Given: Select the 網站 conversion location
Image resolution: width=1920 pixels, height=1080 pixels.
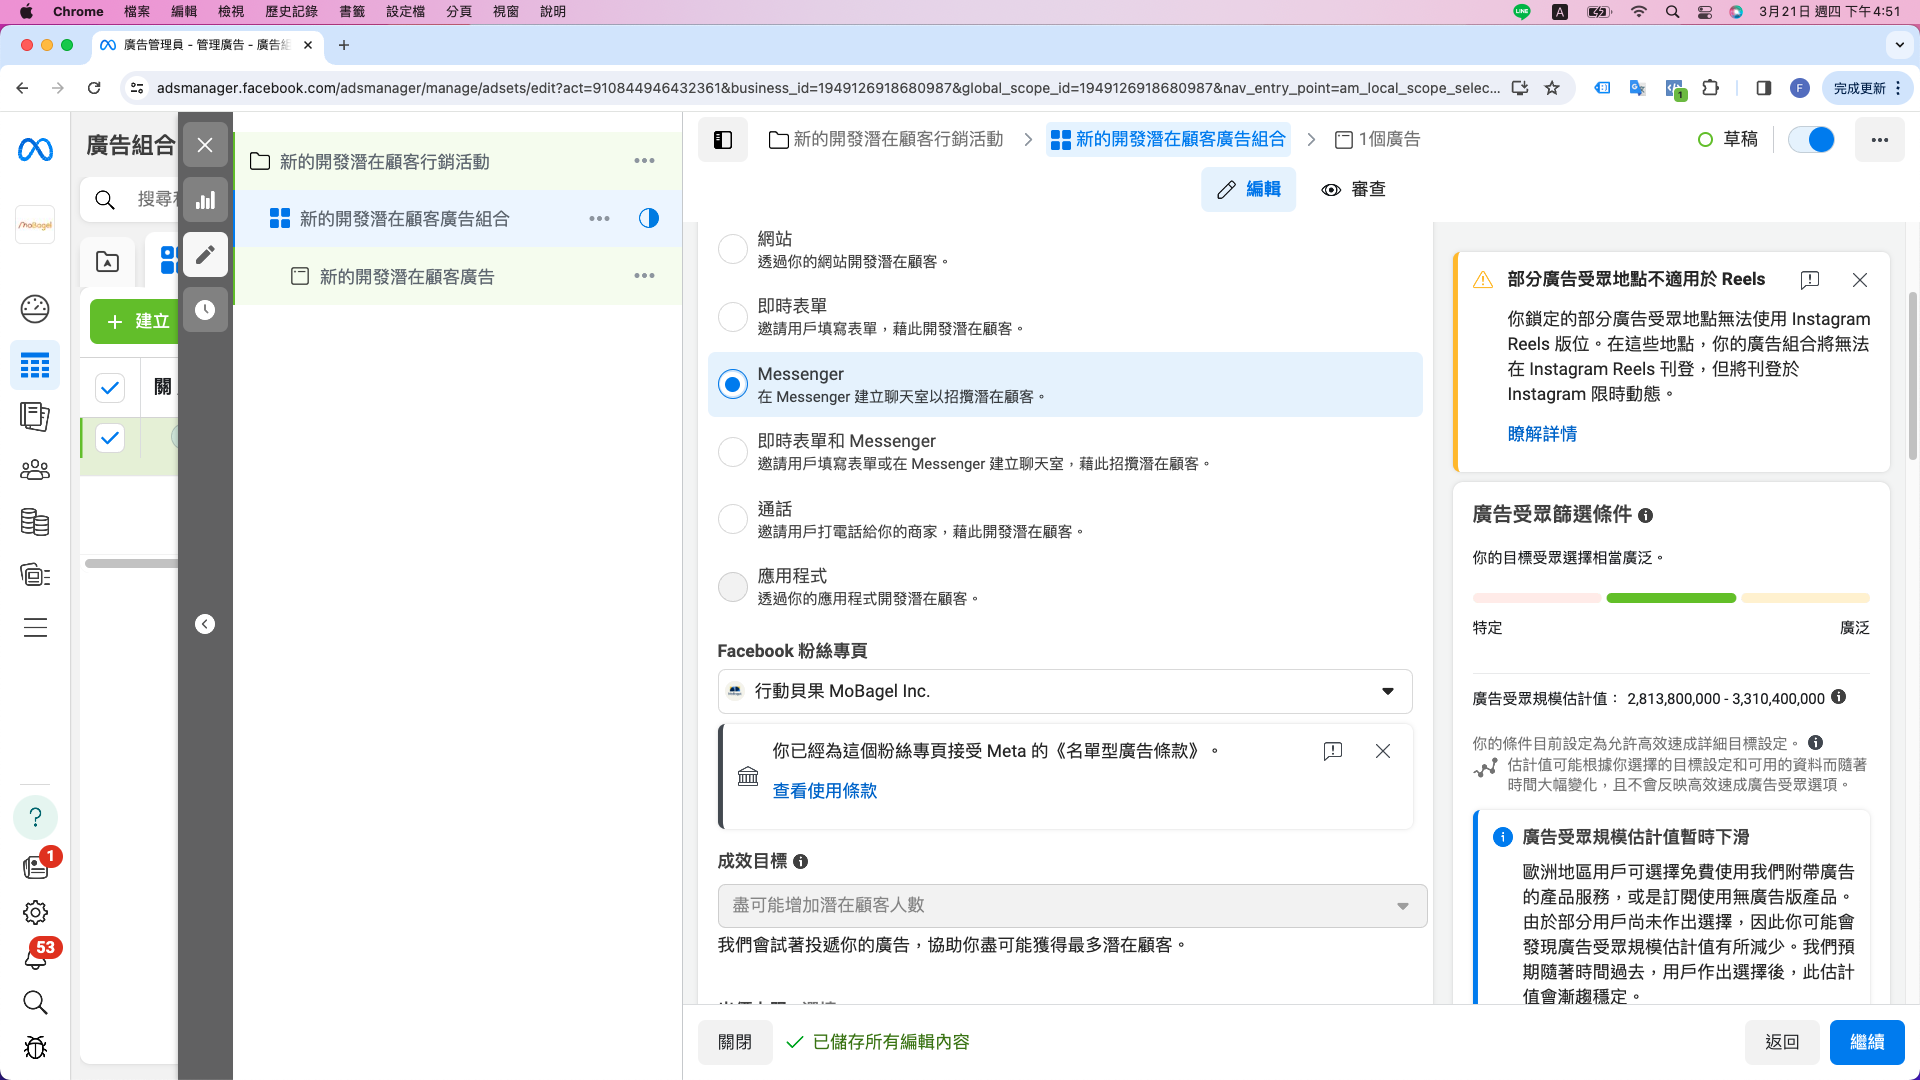Looking at the screenshot, I should 733,249.
